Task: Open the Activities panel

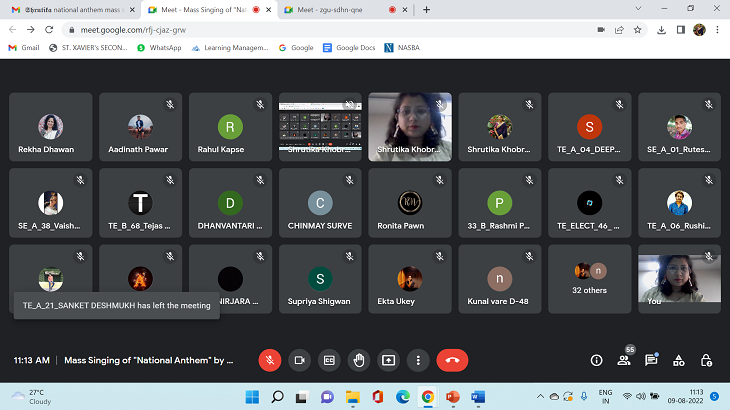Action: [x=679, y=360]
